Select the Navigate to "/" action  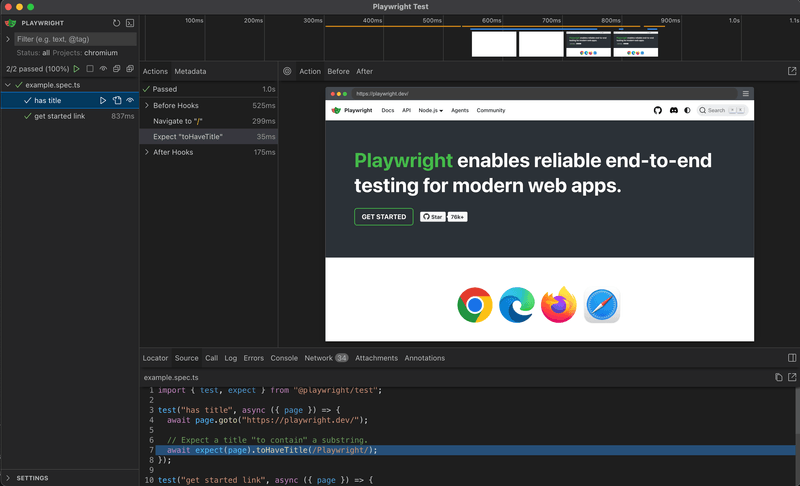pyautogui.click(x=209, y=121)
